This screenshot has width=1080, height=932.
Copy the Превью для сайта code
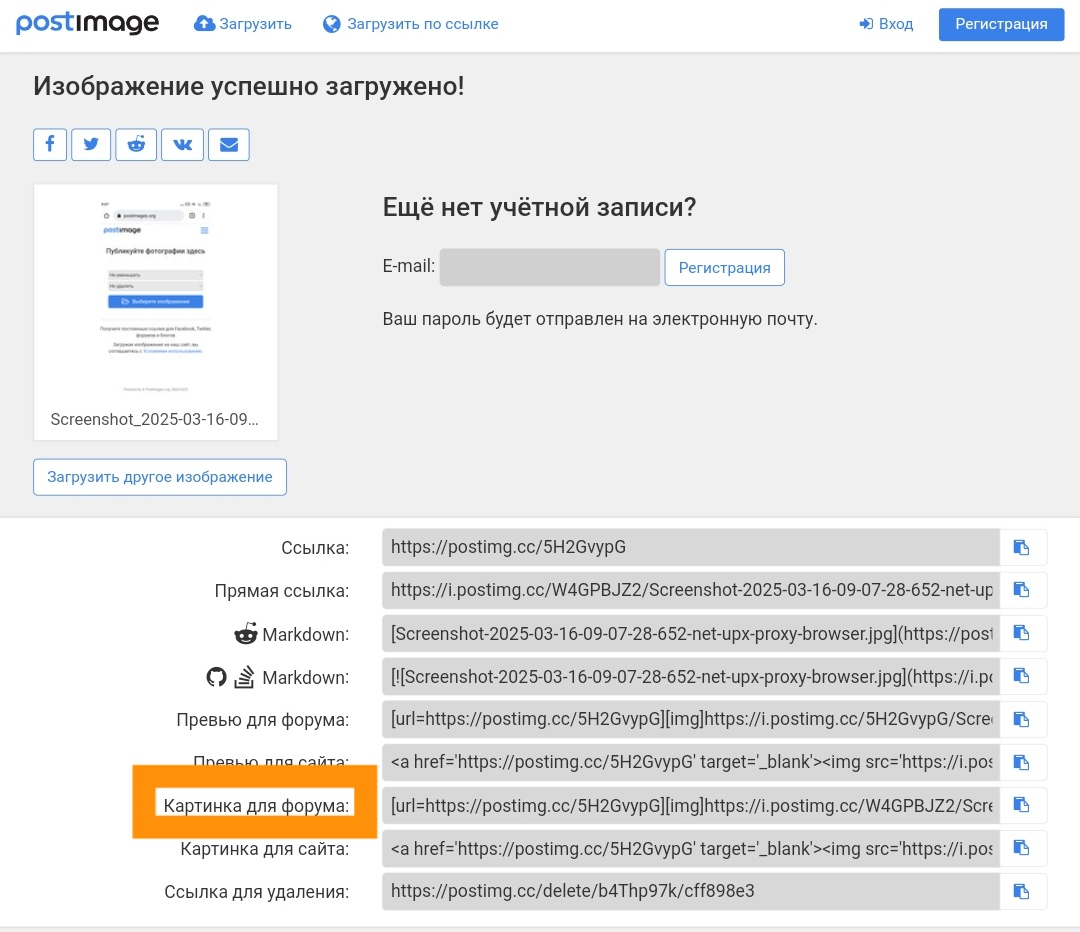click(1021, 762)
